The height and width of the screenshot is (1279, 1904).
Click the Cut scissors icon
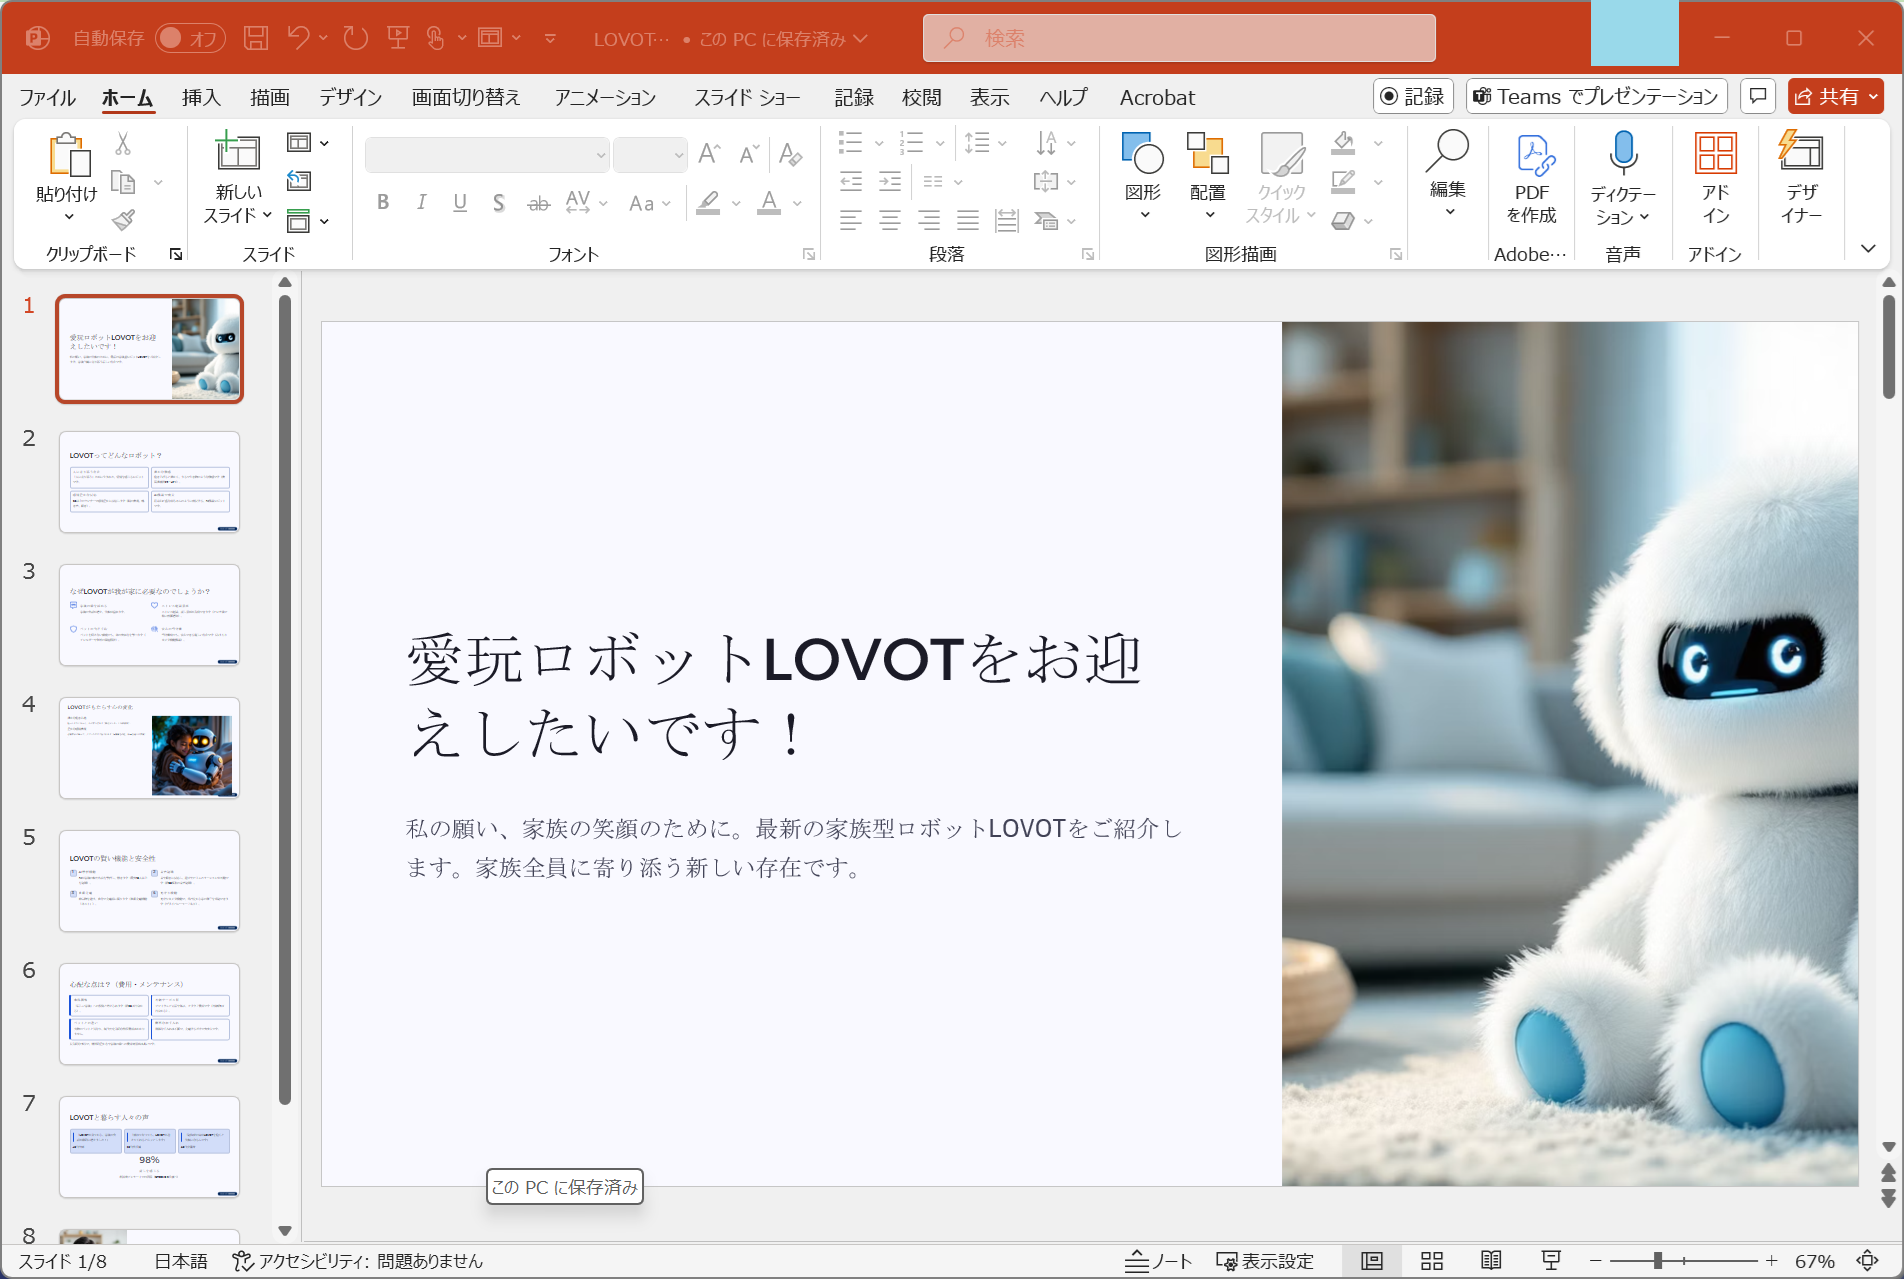(x=123, y=144)
